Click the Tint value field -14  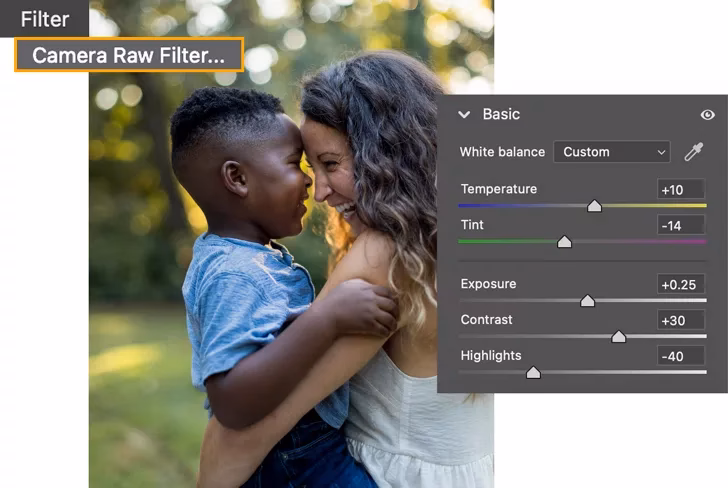tap(681, 225)
